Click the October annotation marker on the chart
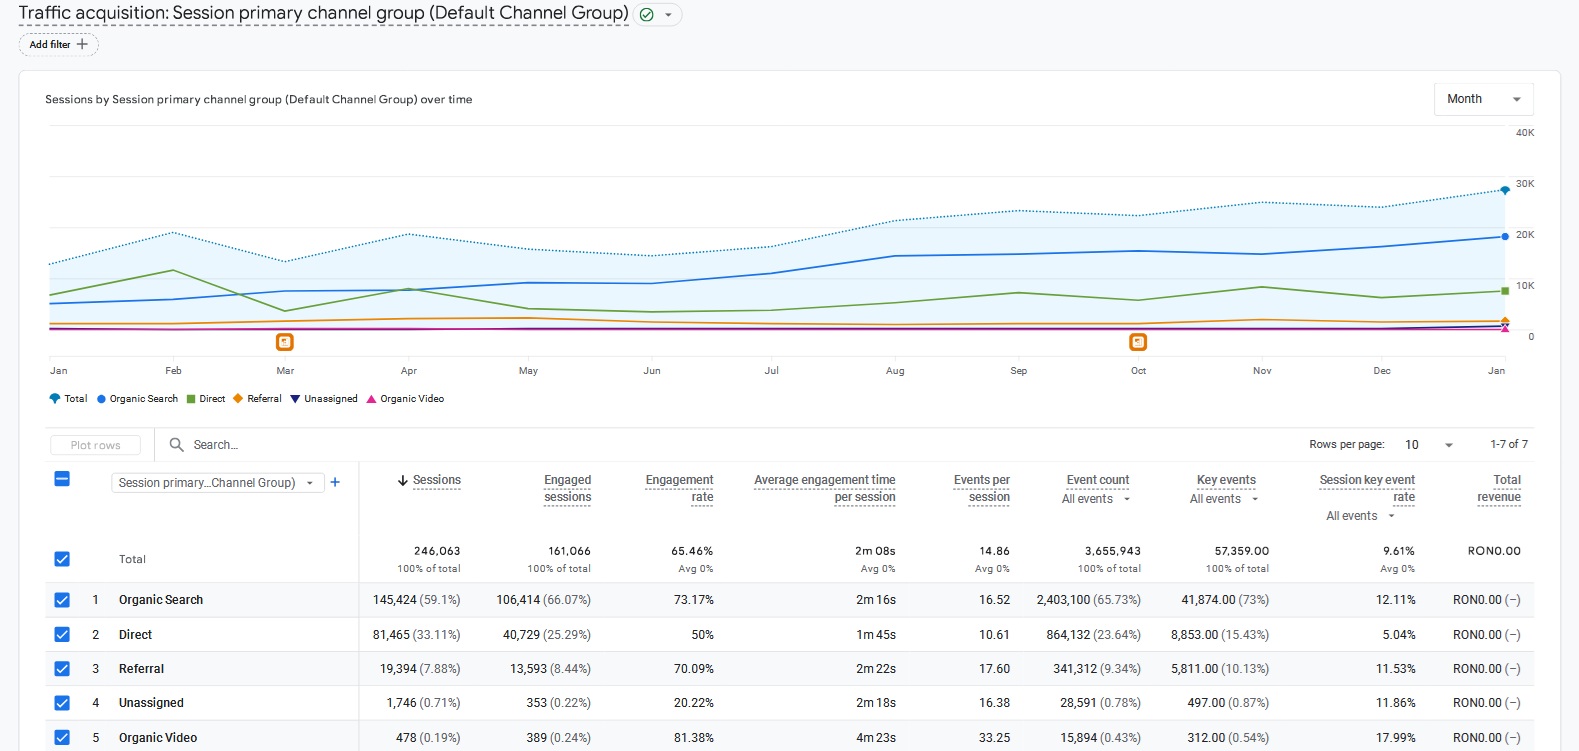The image size is (1579, 751). (x=1138, y=342)
